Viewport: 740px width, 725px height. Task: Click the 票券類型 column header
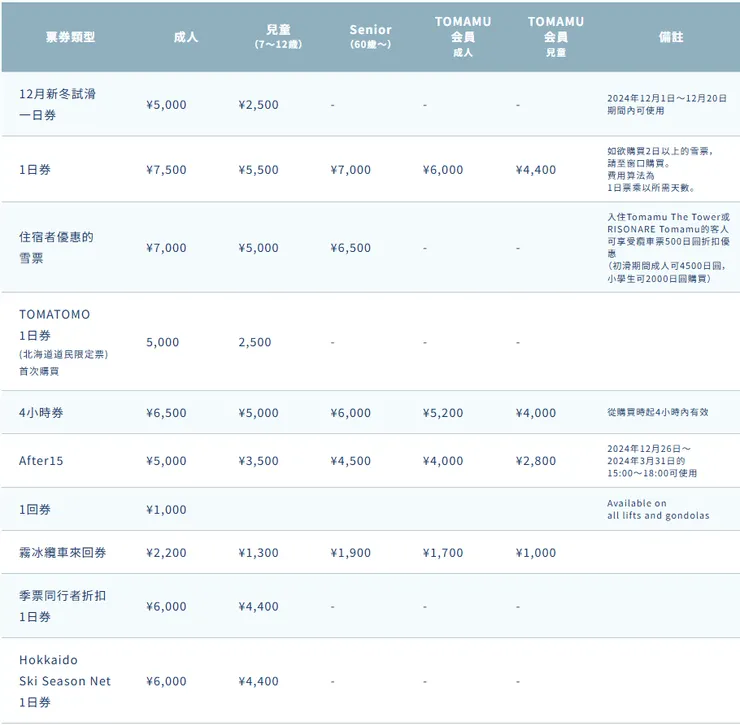point(70,37)
